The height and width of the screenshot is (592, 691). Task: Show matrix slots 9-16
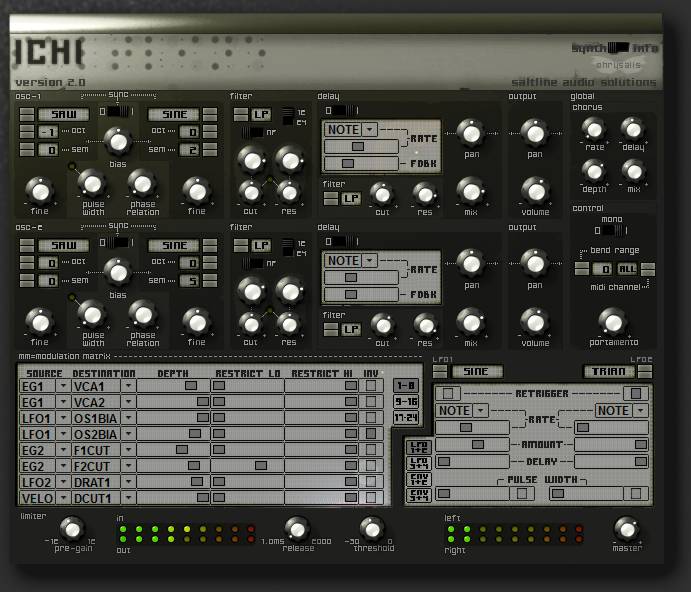pos(405,402)
